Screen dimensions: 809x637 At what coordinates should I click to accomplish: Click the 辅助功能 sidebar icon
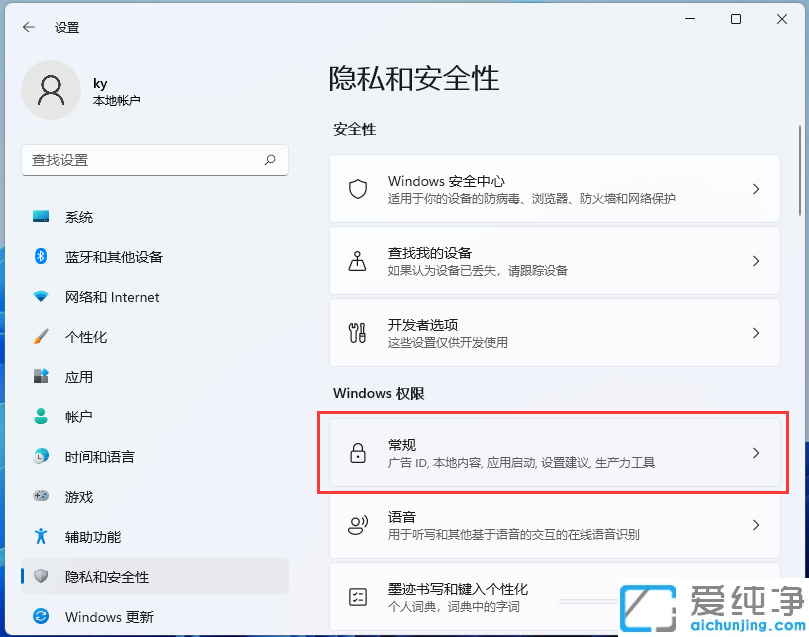41,537
